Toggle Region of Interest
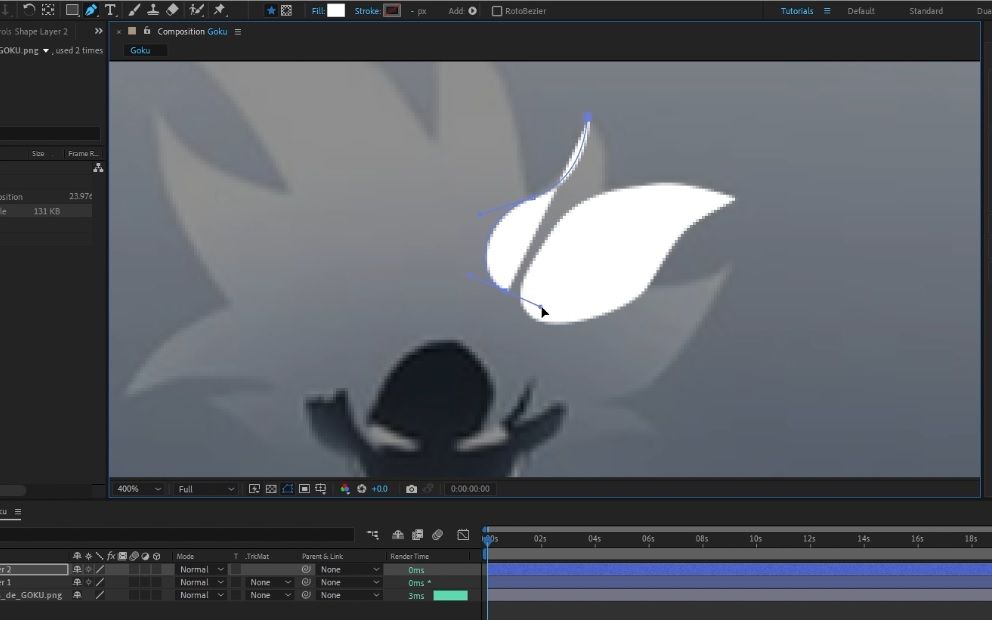 [304, 488]
